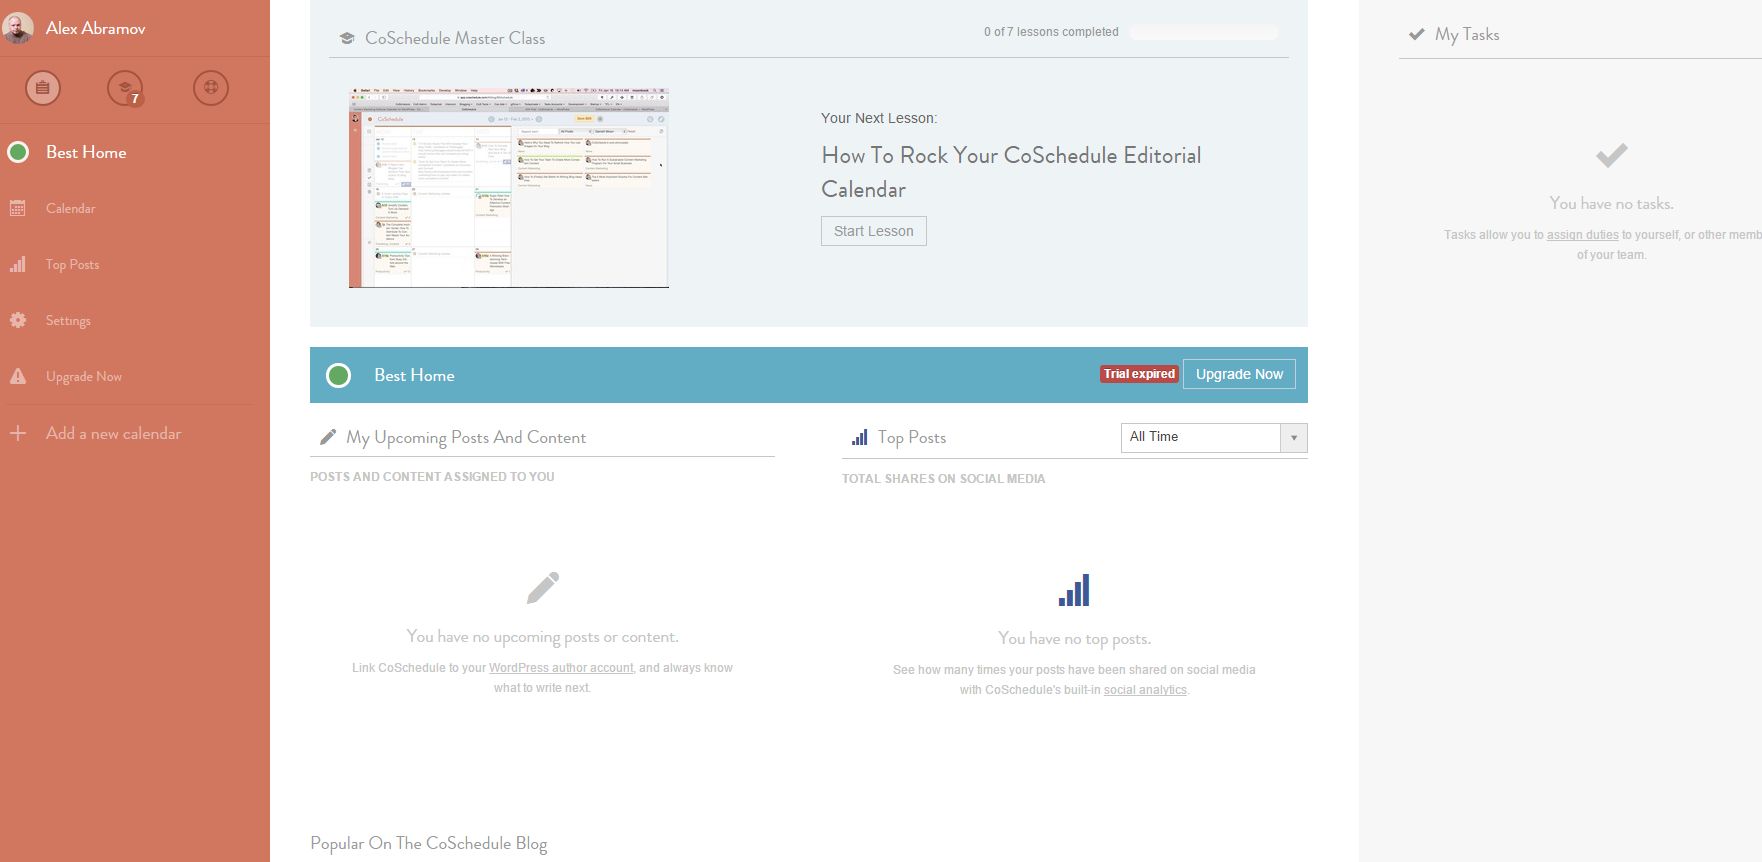Click Popular On The CoSchedule Blog heading
Screen dimensions: 1762x862
[x=429, y=843]
